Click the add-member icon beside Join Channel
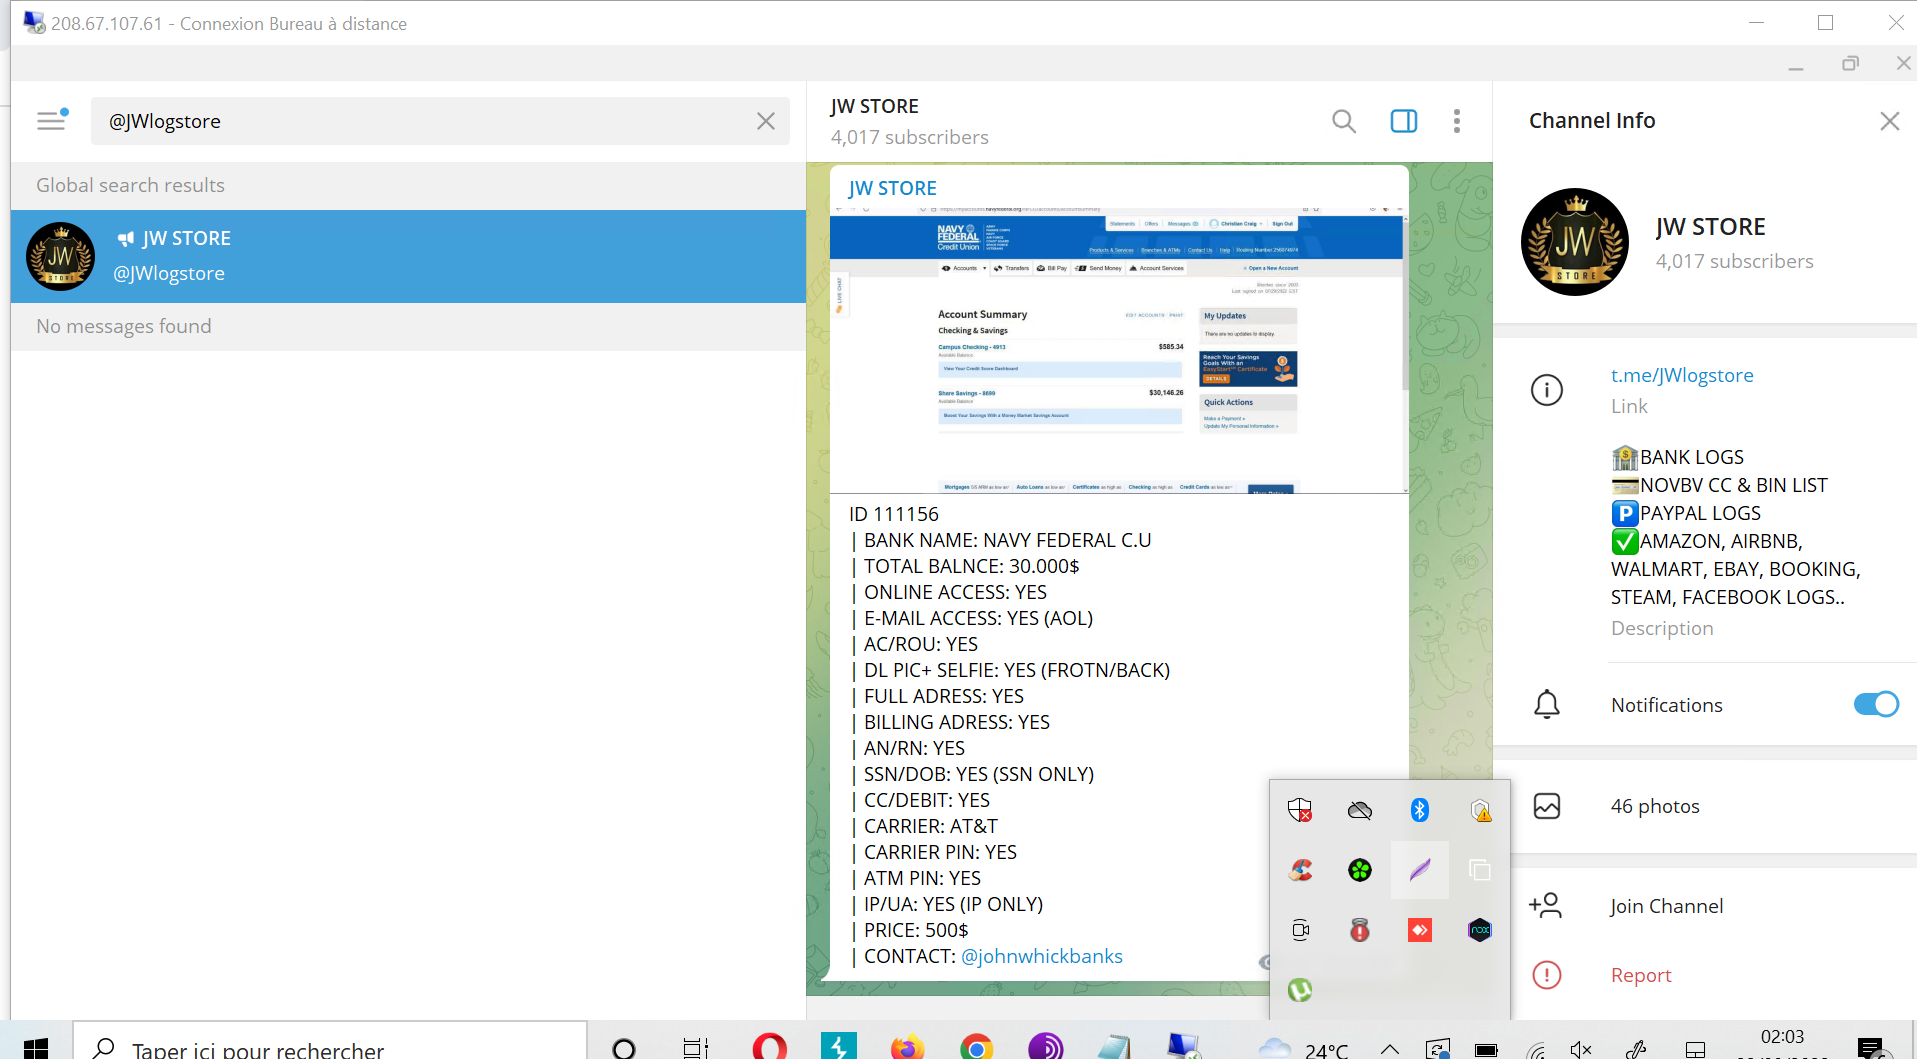This screenshot has height=1059, width=1917. click(1545, 905)
